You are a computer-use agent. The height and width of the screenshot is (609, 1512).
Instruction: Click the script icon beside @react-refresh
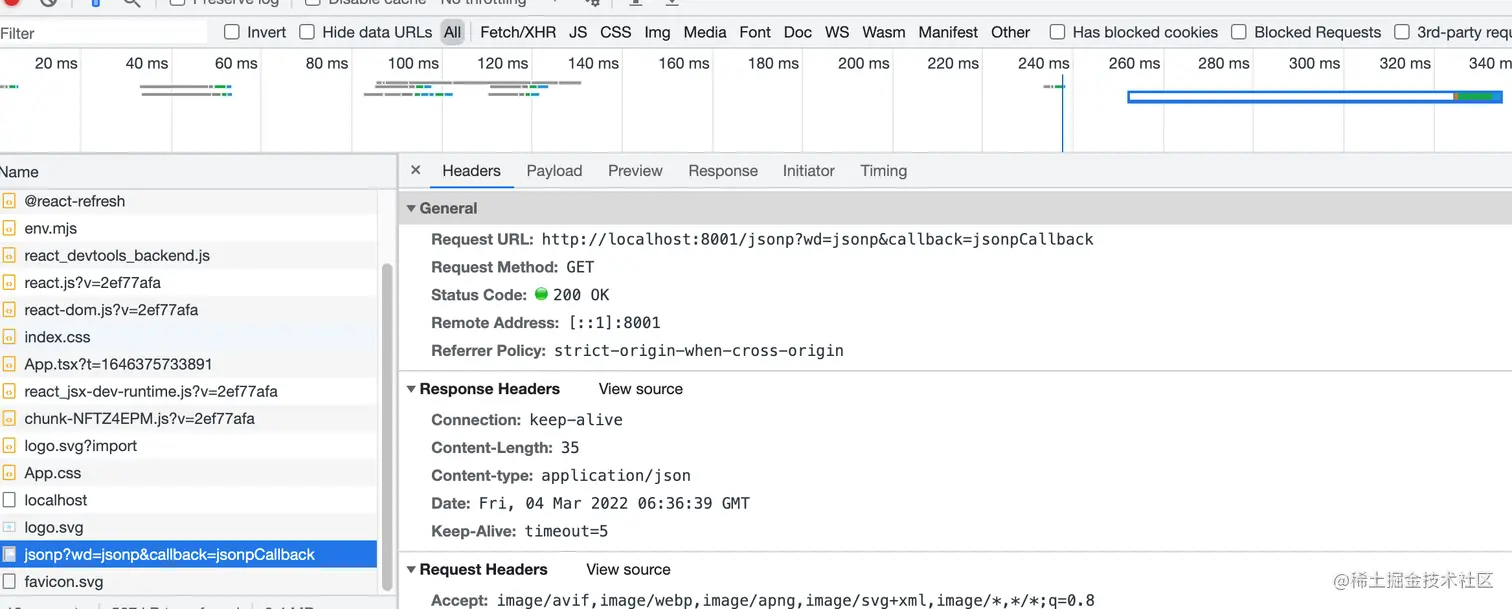tap(9, 201)
